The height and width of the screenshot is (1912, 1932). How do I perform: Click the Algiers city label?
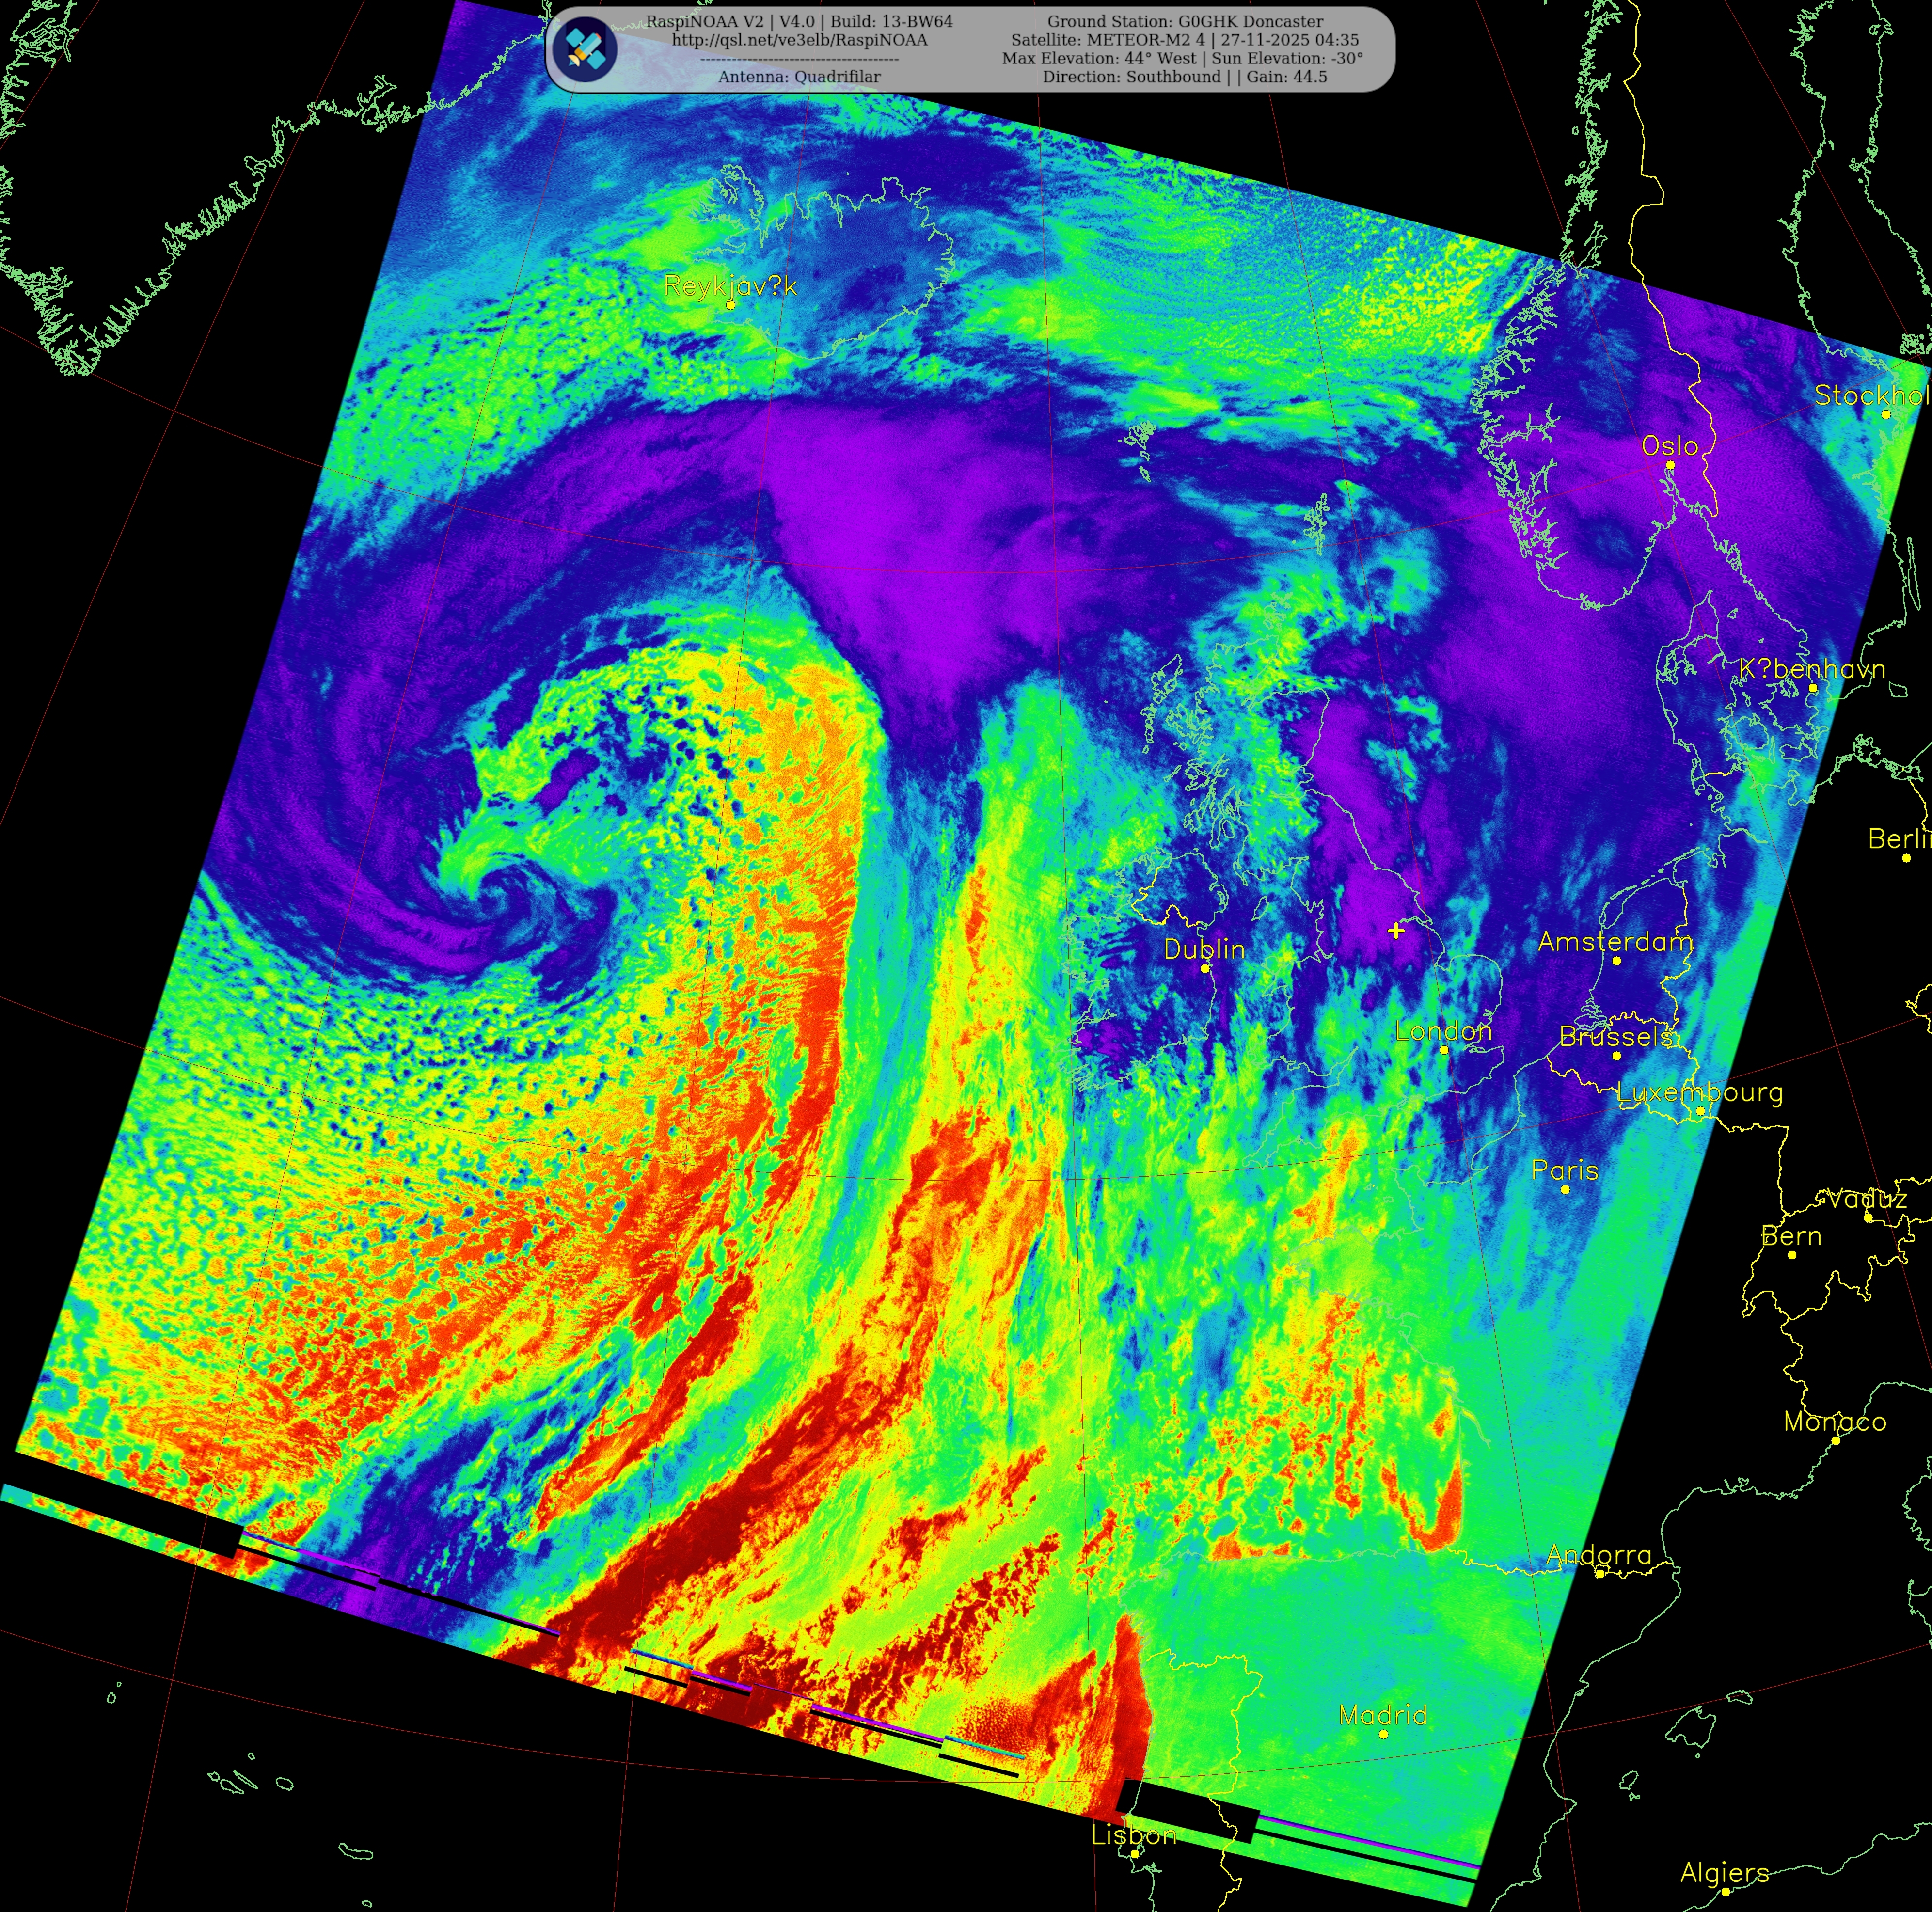[x=1724, y=1872]
